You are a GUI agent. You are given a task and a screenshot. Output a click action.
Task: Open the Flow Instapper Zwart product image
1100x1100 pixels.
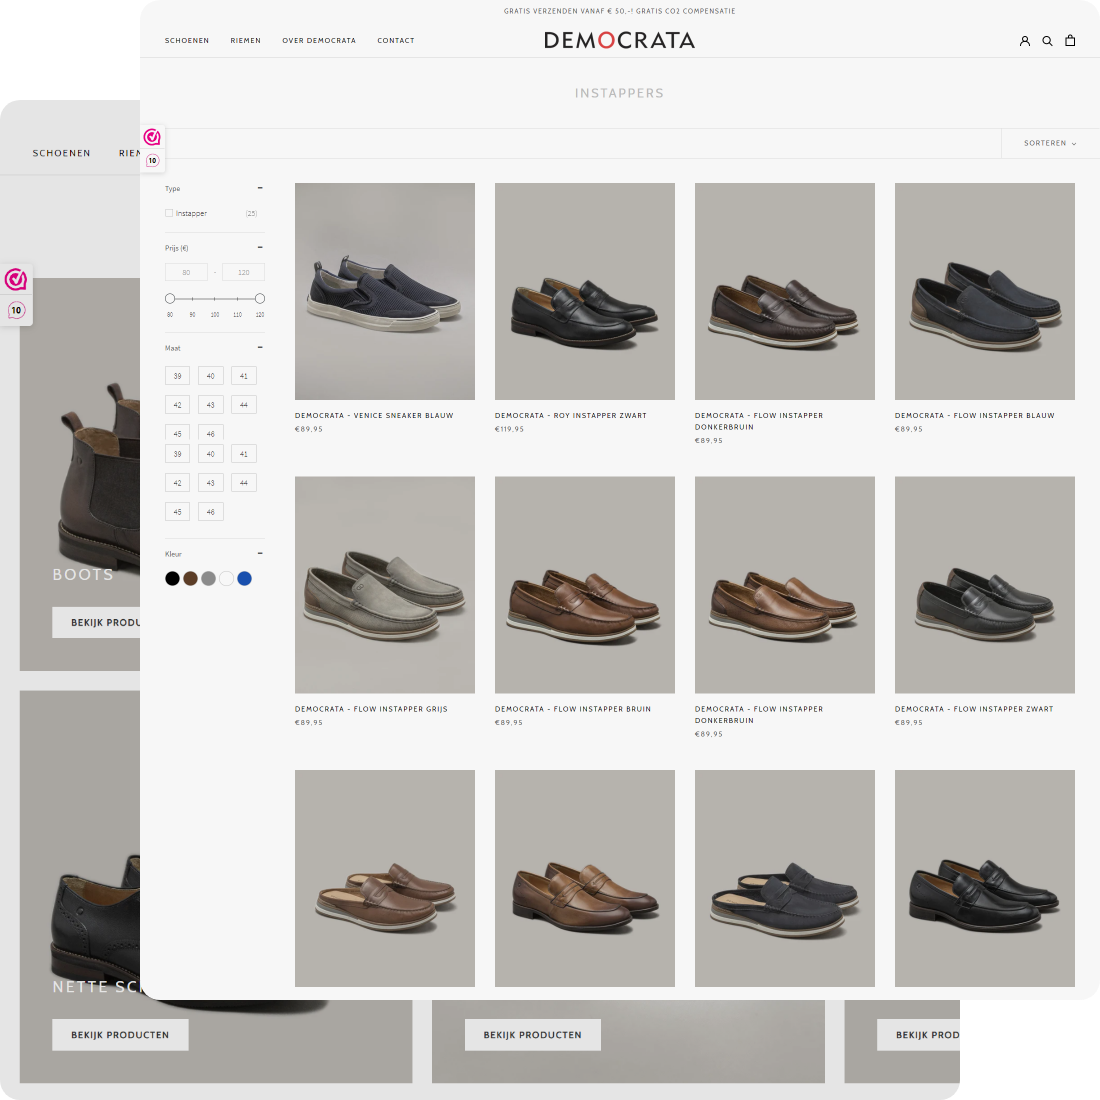984,584
